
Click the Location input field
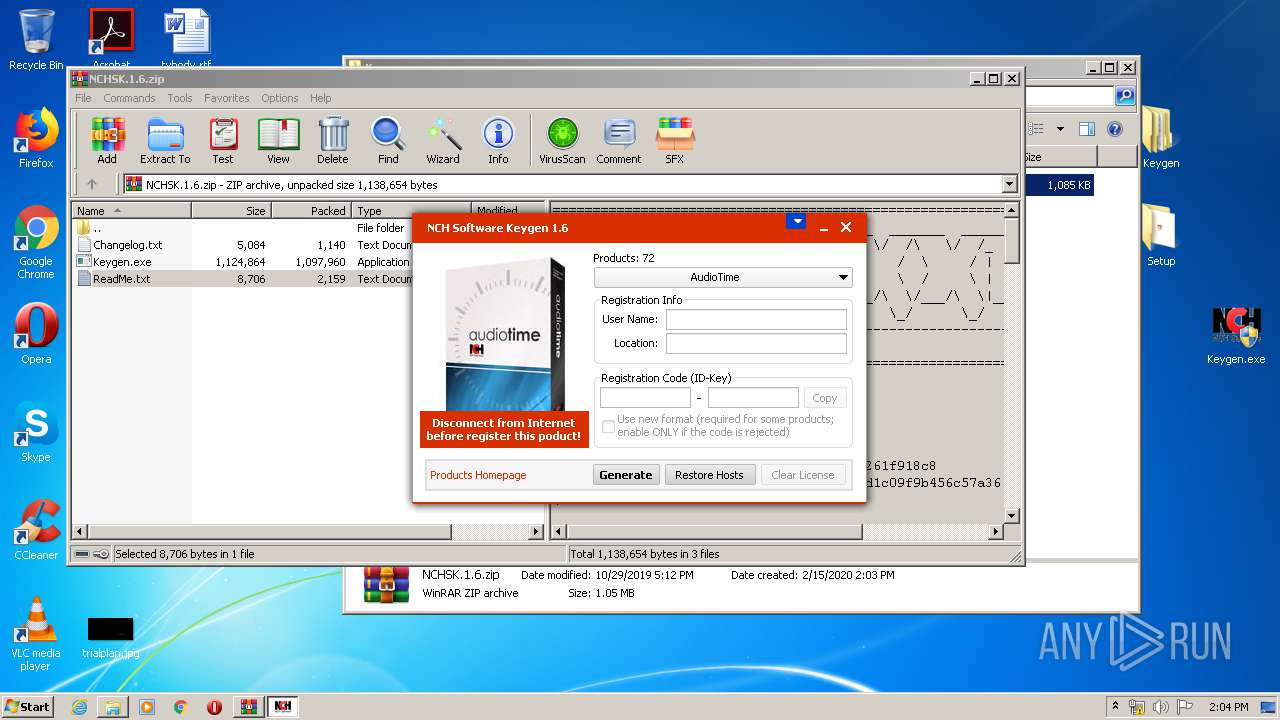click(756, 343)
